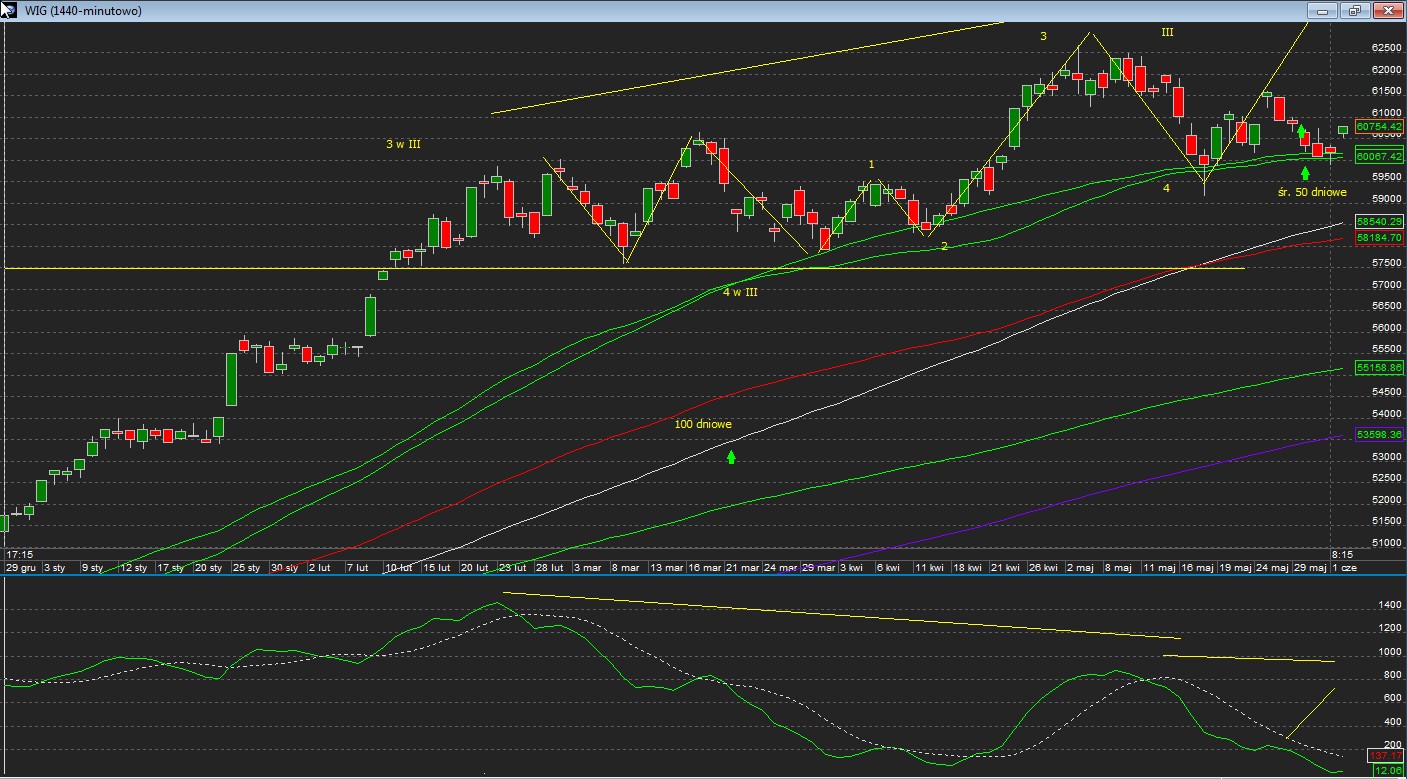Click the green 12.06 indicator value tag
Viewport: 1407px width, 779px height.
tap(1387, 771)
